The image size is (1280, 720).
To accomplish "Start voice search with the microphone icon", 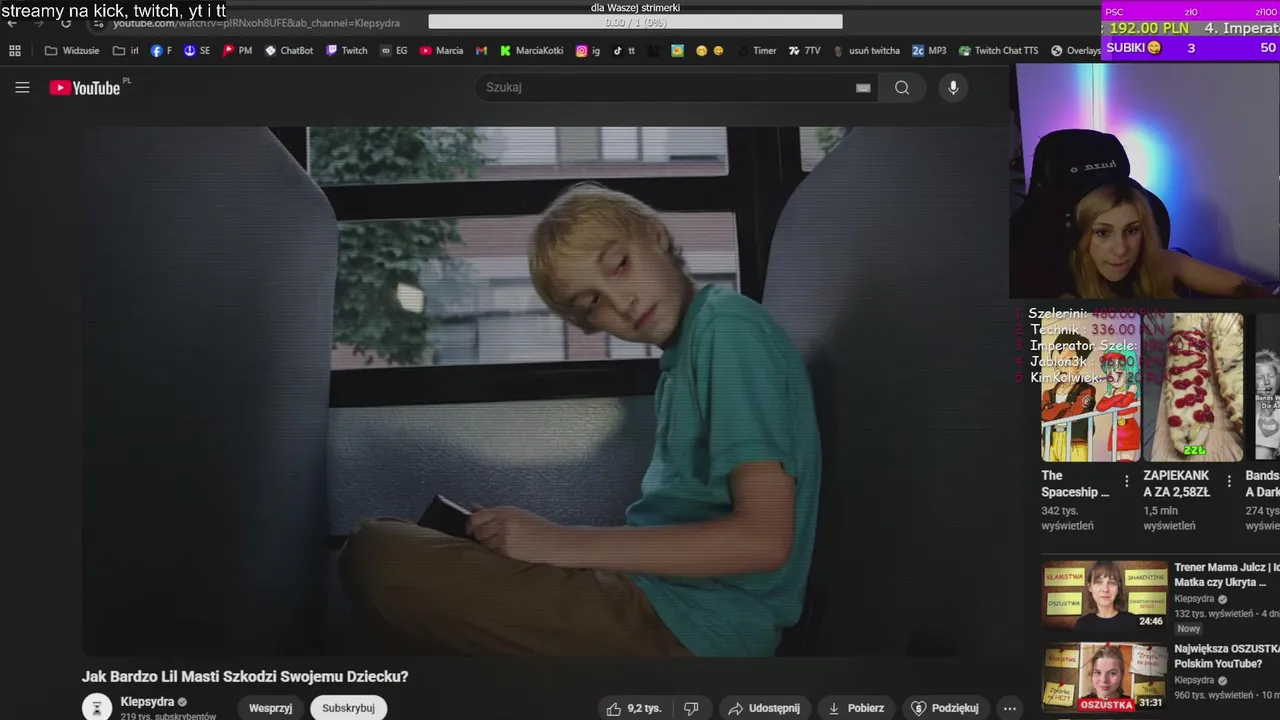I will [x=953, y=88].
